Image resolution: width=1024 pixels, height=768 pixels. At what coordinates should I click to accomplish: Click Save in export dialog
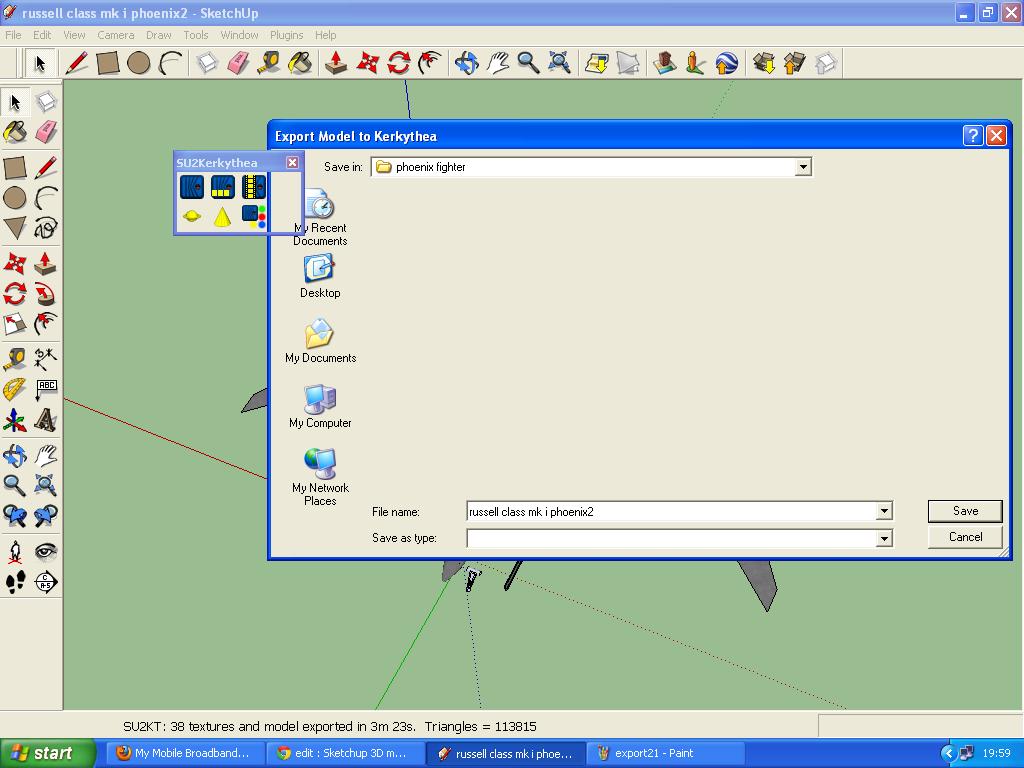pyautogui.click(x=965, y=511)
